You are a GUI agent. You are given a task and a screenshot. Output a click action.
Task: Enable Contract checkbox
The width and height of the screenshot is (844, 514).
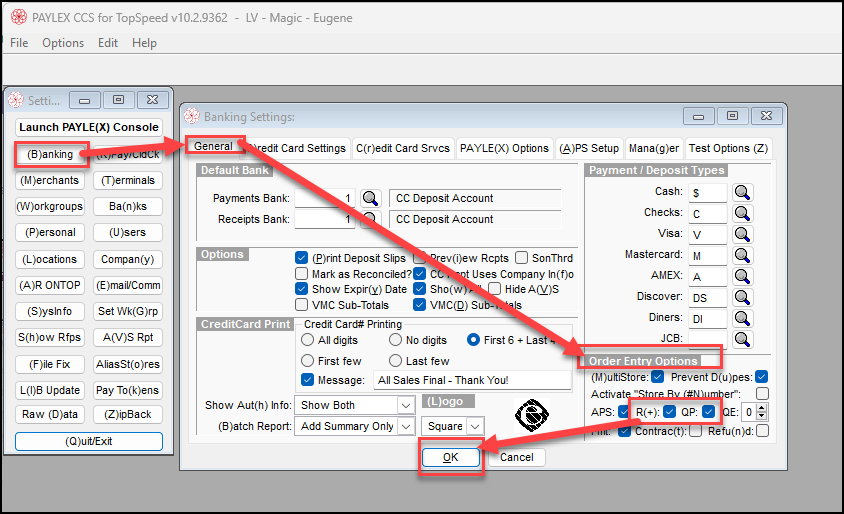coord(695,431)
